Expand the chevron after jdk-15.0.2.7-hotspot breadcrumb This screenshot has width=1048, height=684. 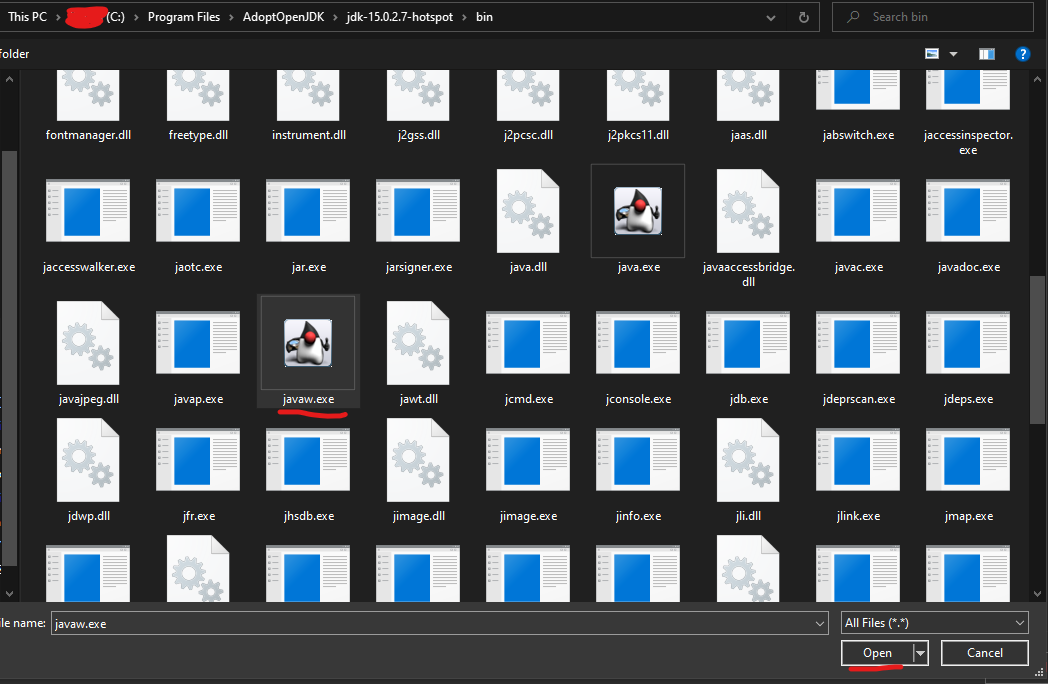[465, 17]
